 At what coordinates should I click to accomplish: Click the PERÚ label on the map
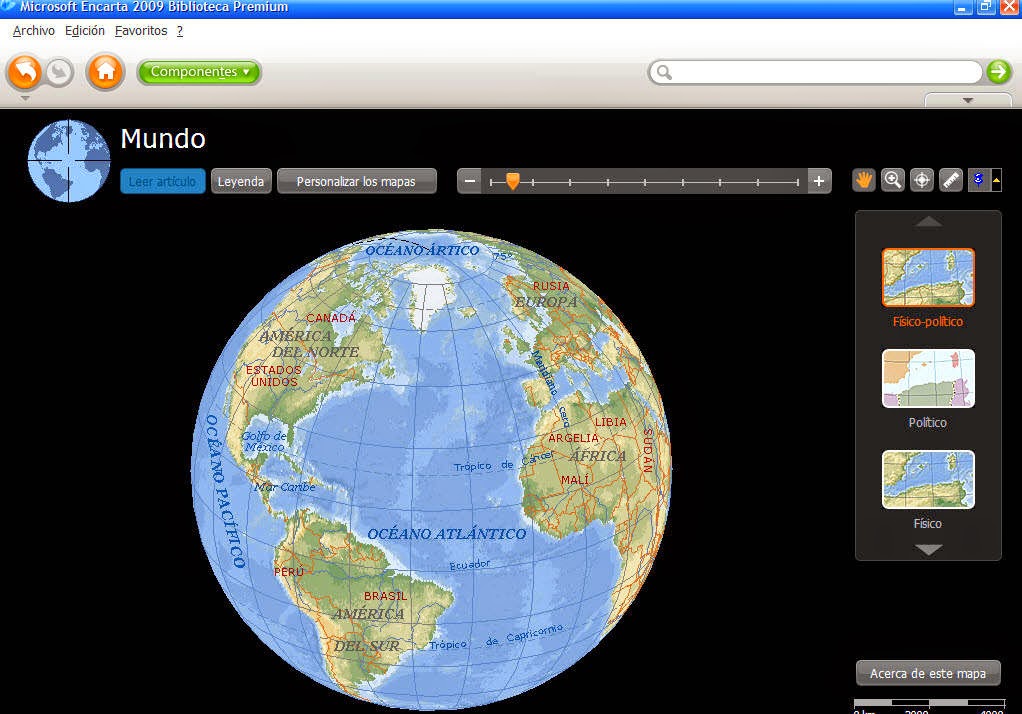click(x=289, y=572)
